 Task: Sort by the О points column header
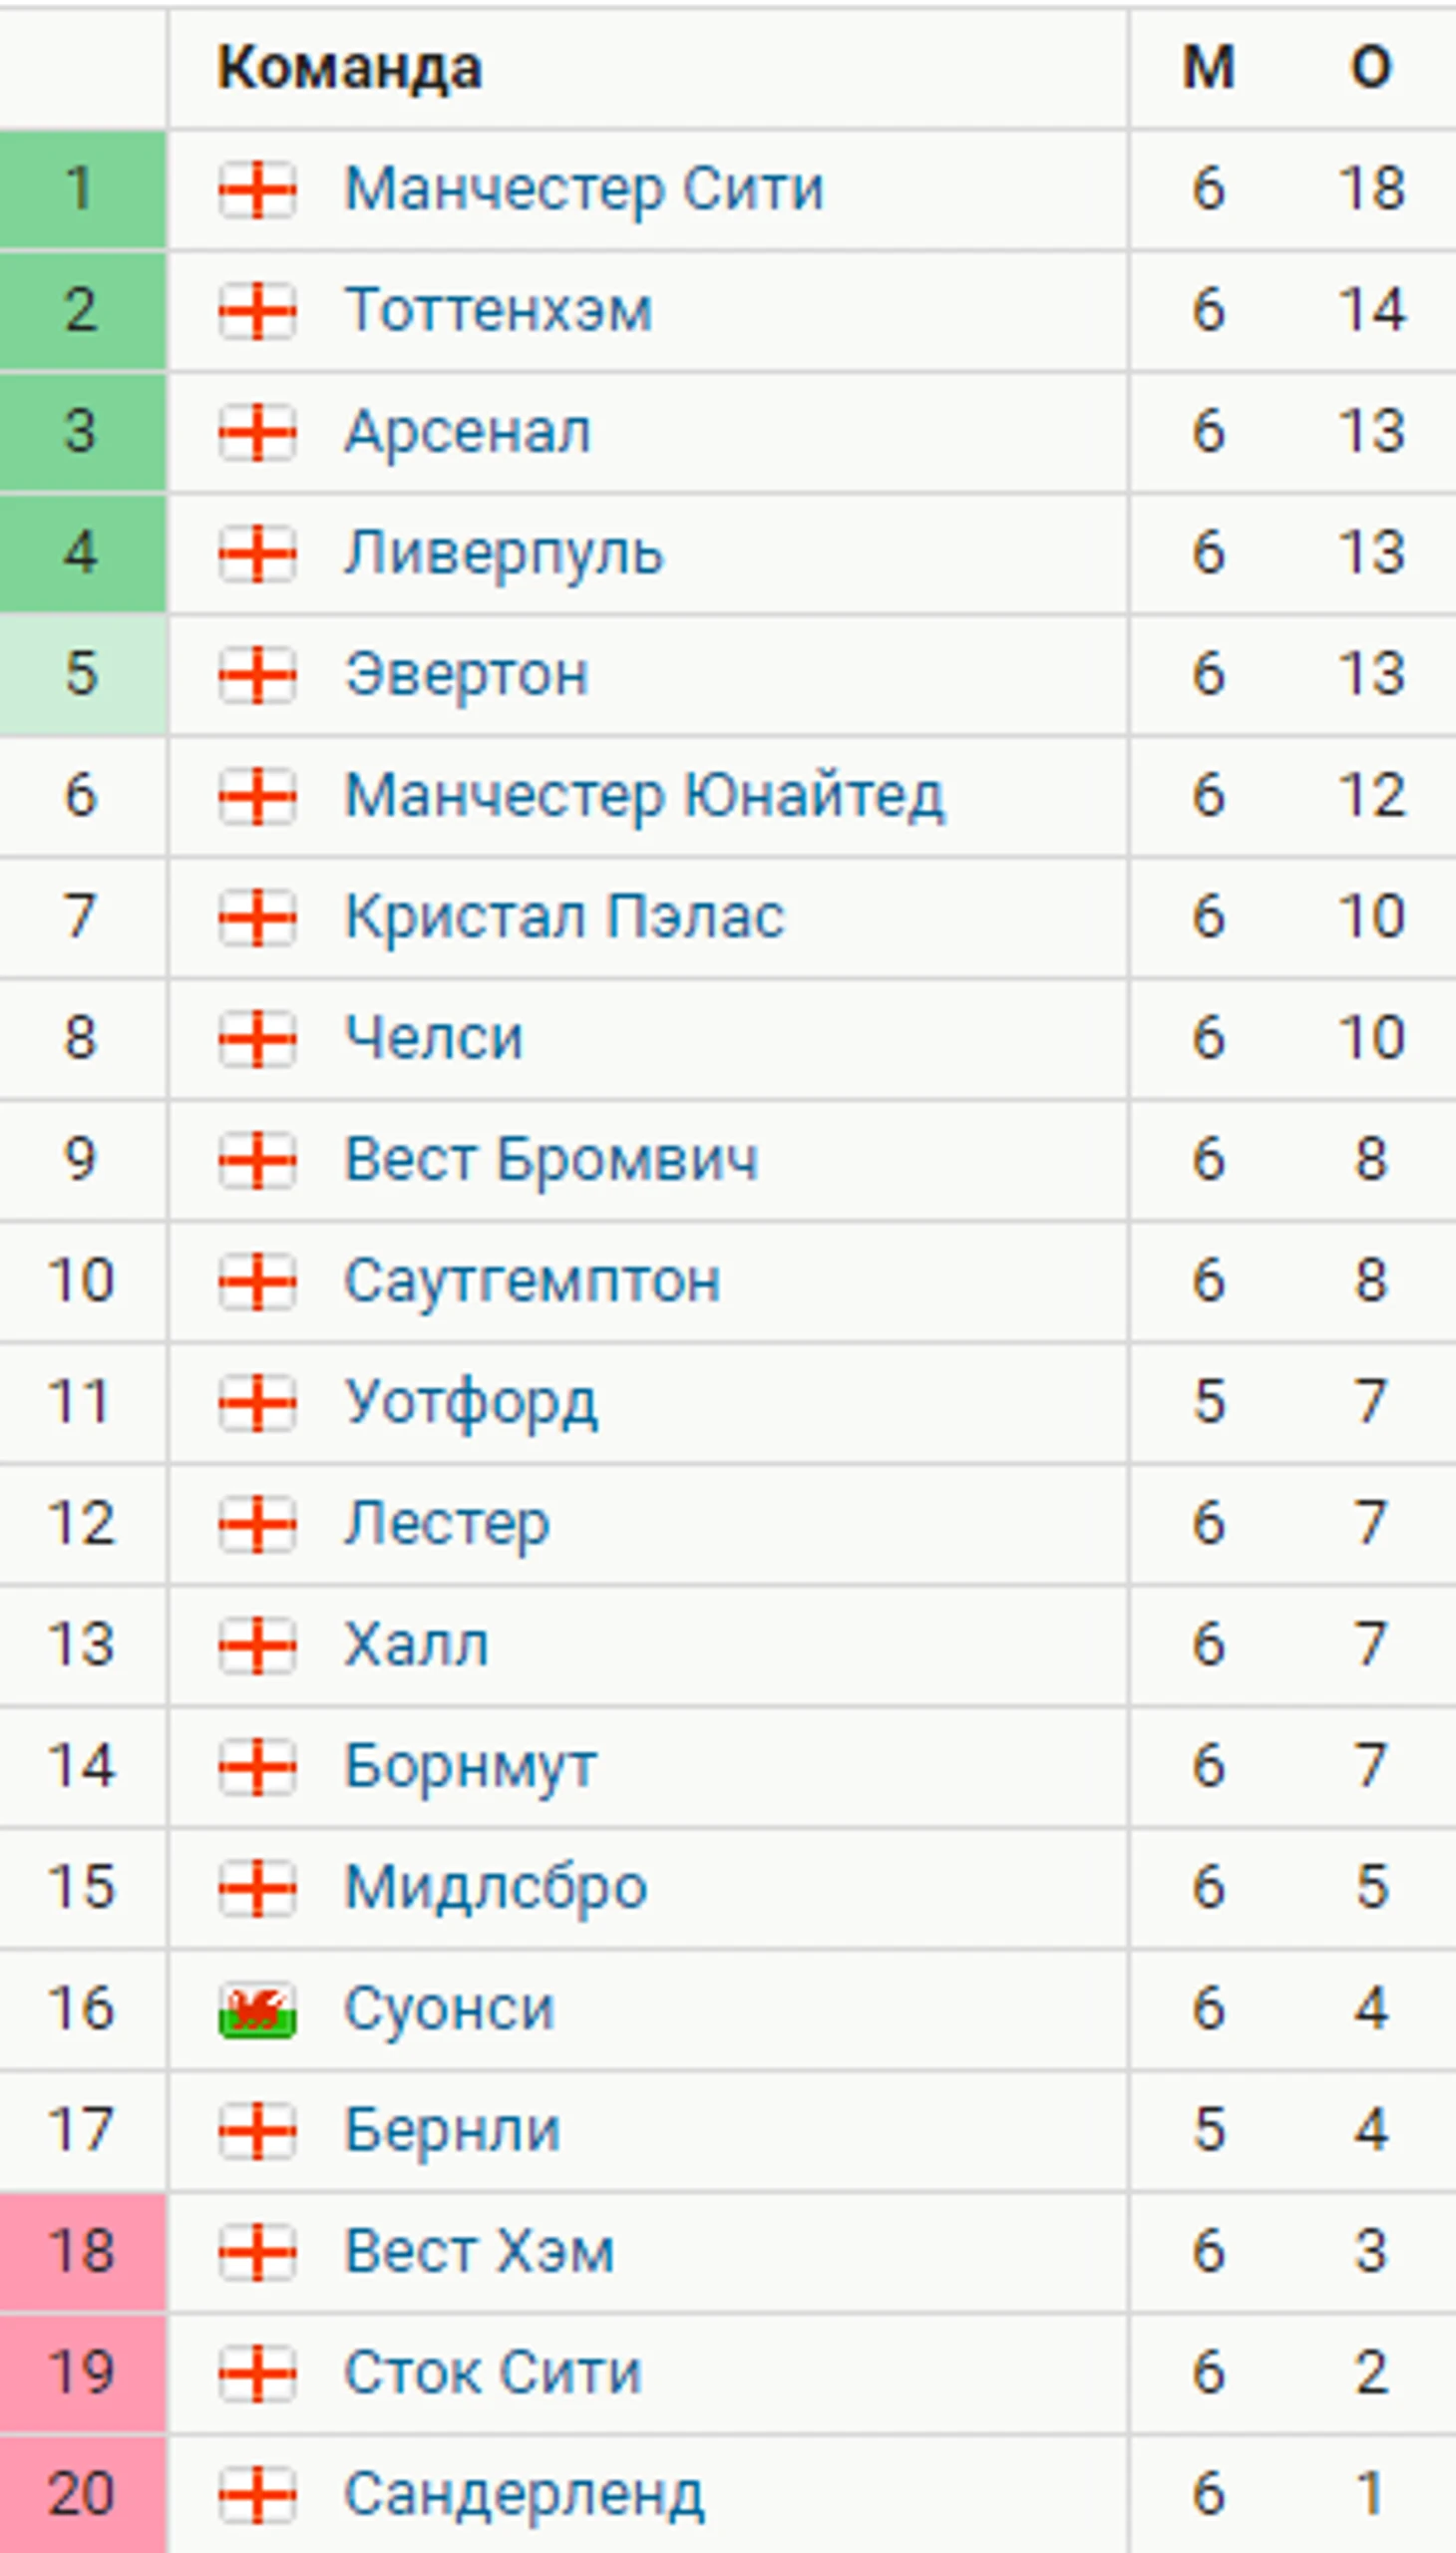tap(1371, 68)
